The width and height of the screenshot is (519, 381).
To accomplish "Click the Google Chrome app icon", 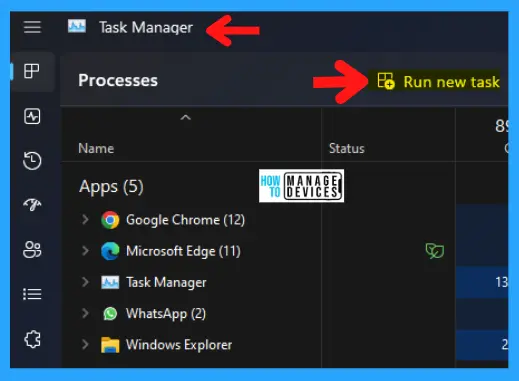I will pos(110,220).
